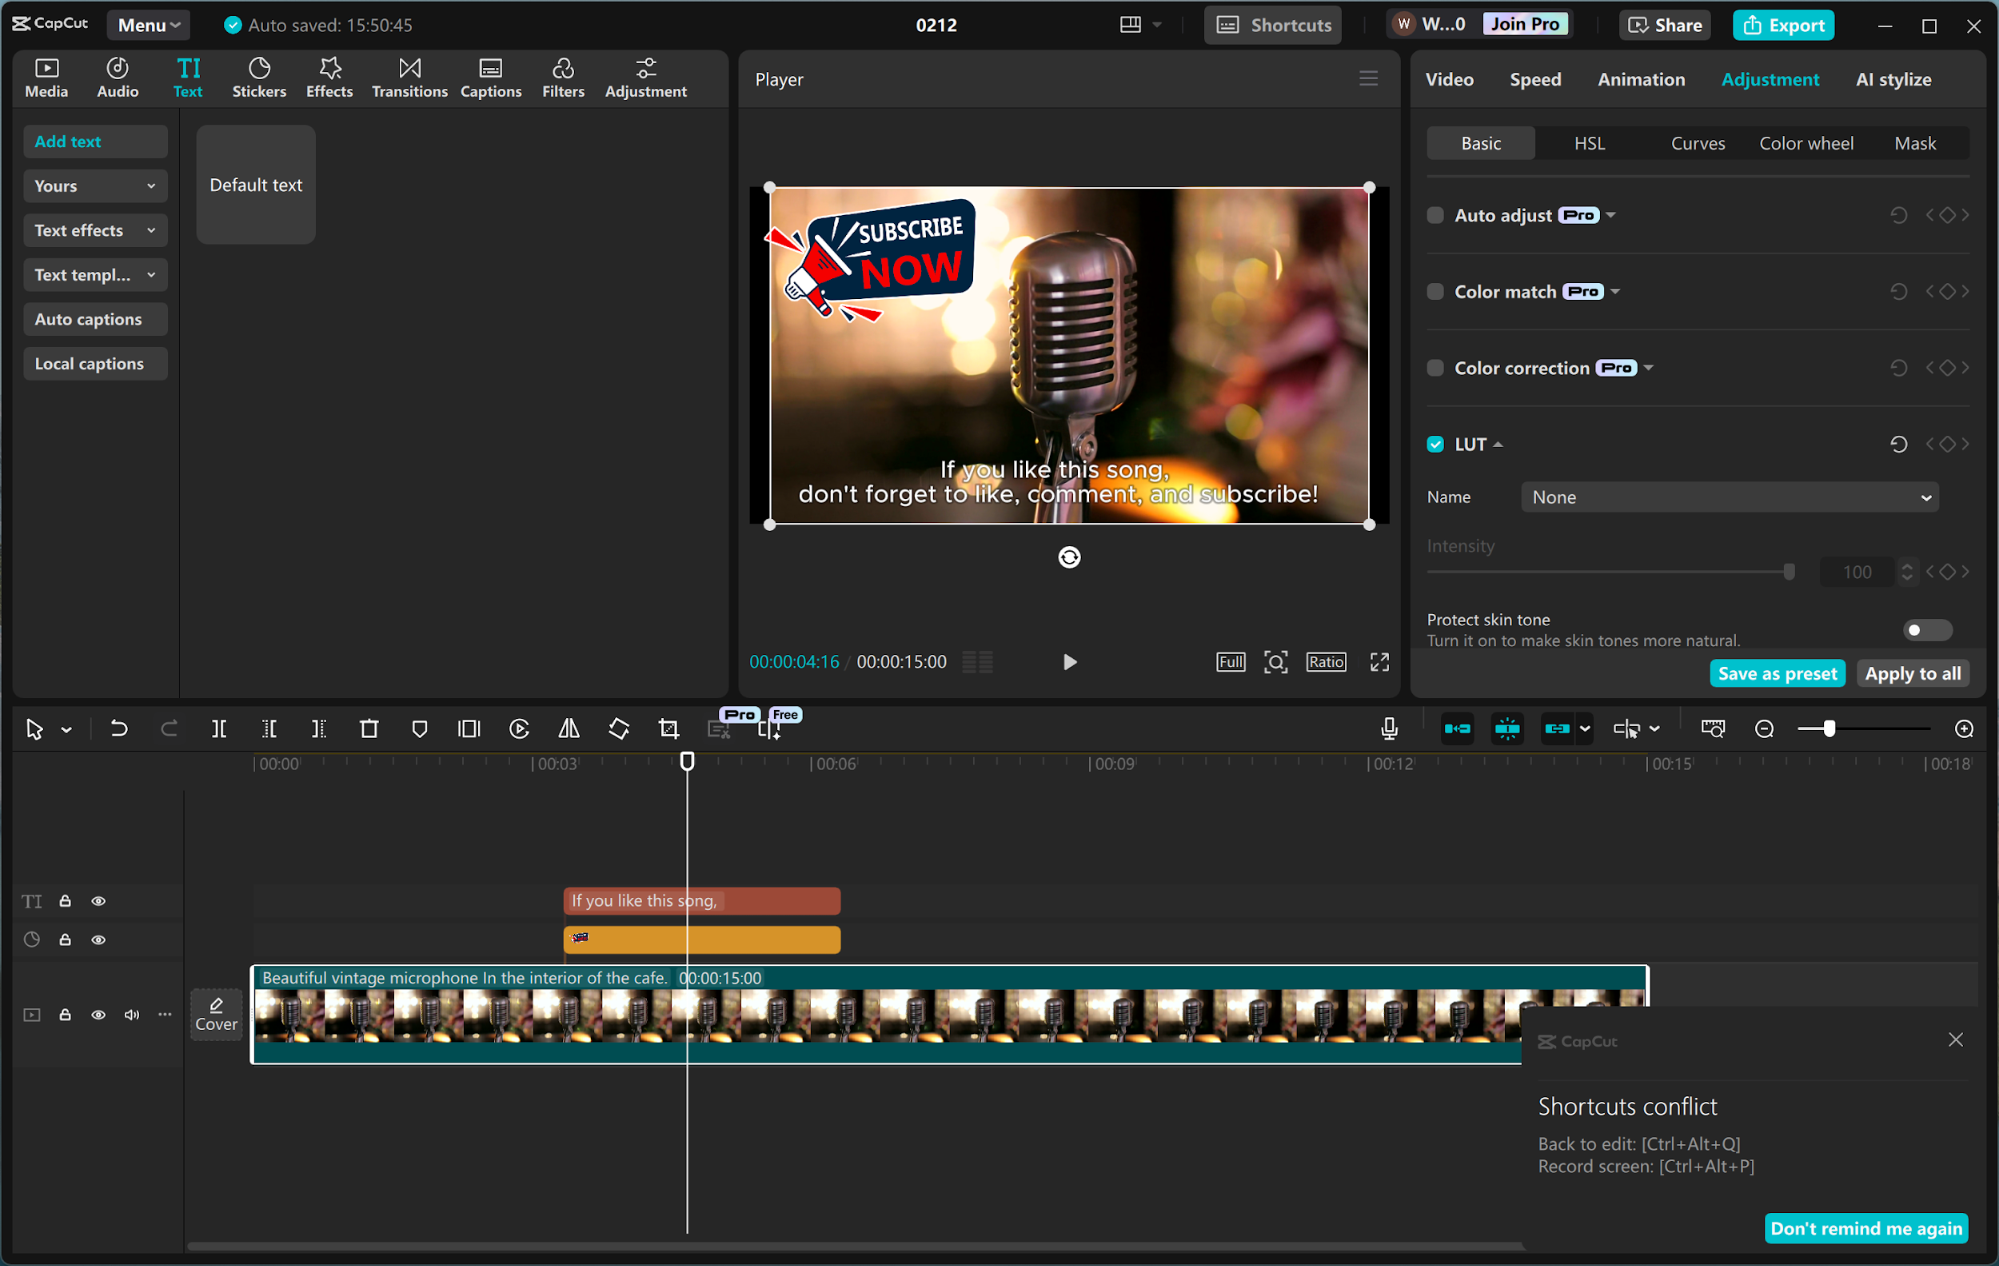Switch to the Speed tab
This screenshot has width=1999, height=1266.
click(x=1535, y=79)
